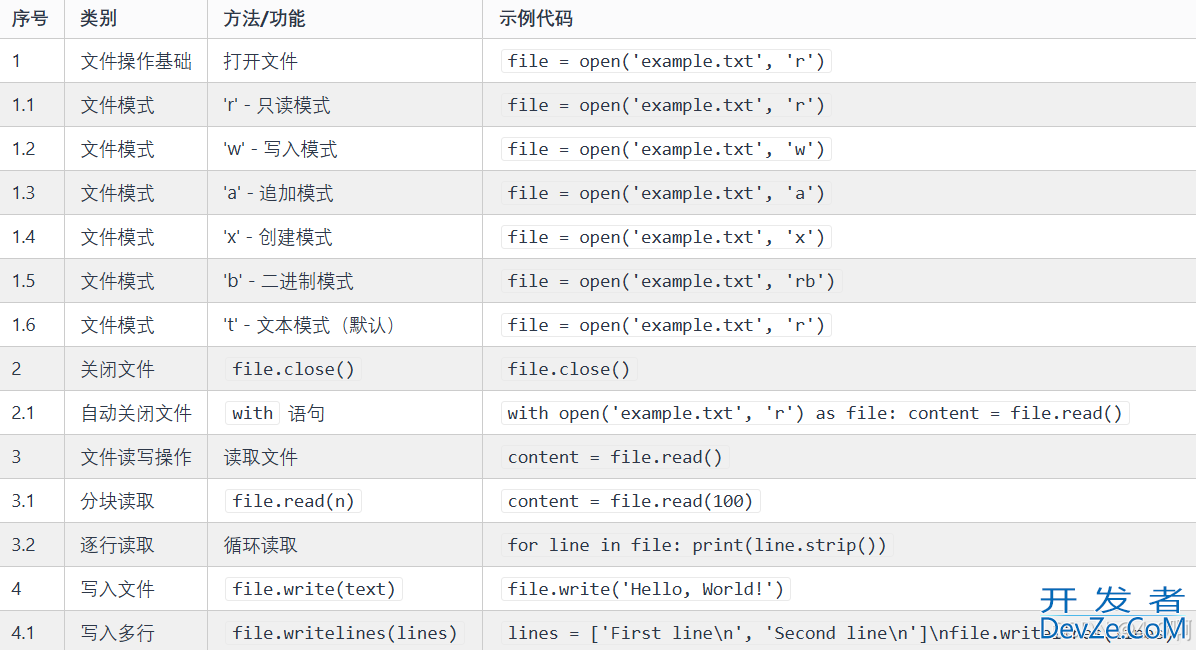Click the for line in file code
1196x650 pixels.
[x=696, y=545]
